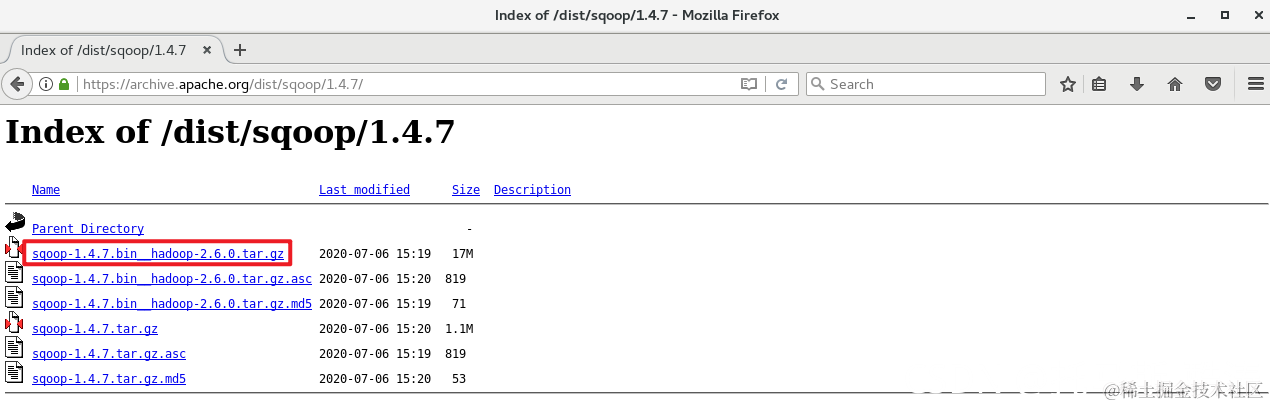
Task: Open the bookmarks list icon
Action: click(x=1099, y=84)
